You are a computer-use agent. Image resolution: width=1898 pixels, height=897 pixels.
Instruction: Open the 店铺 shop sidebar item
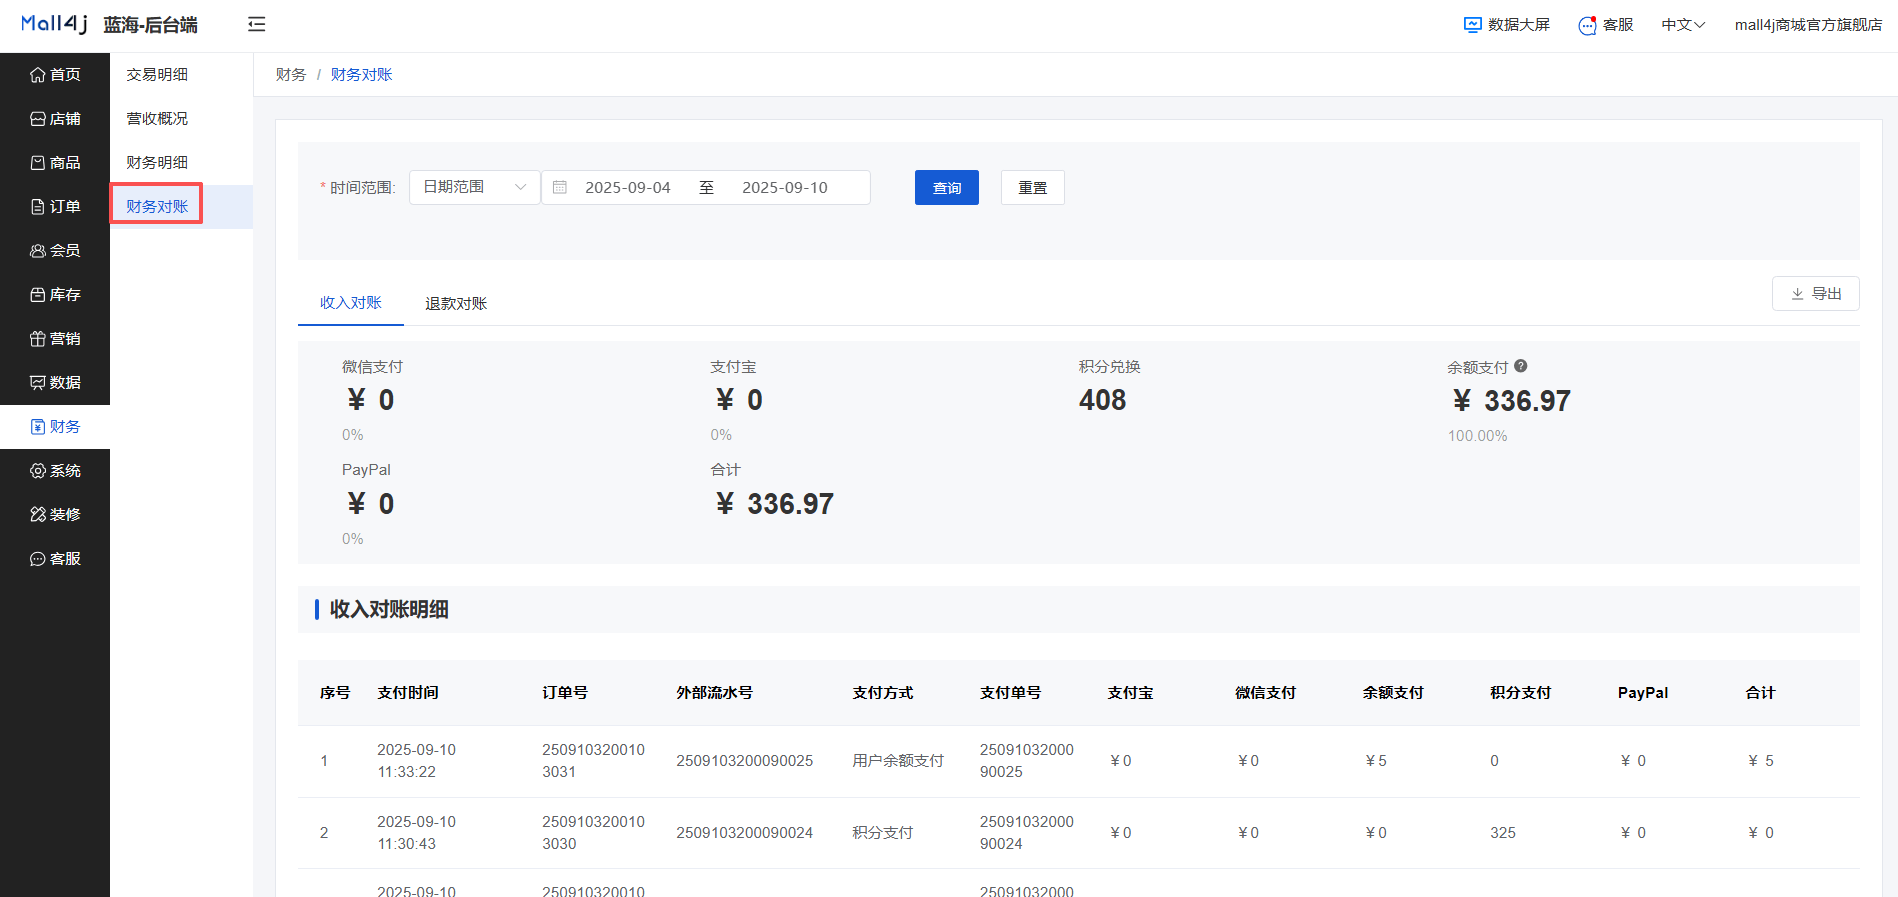(x=55, y=119)
